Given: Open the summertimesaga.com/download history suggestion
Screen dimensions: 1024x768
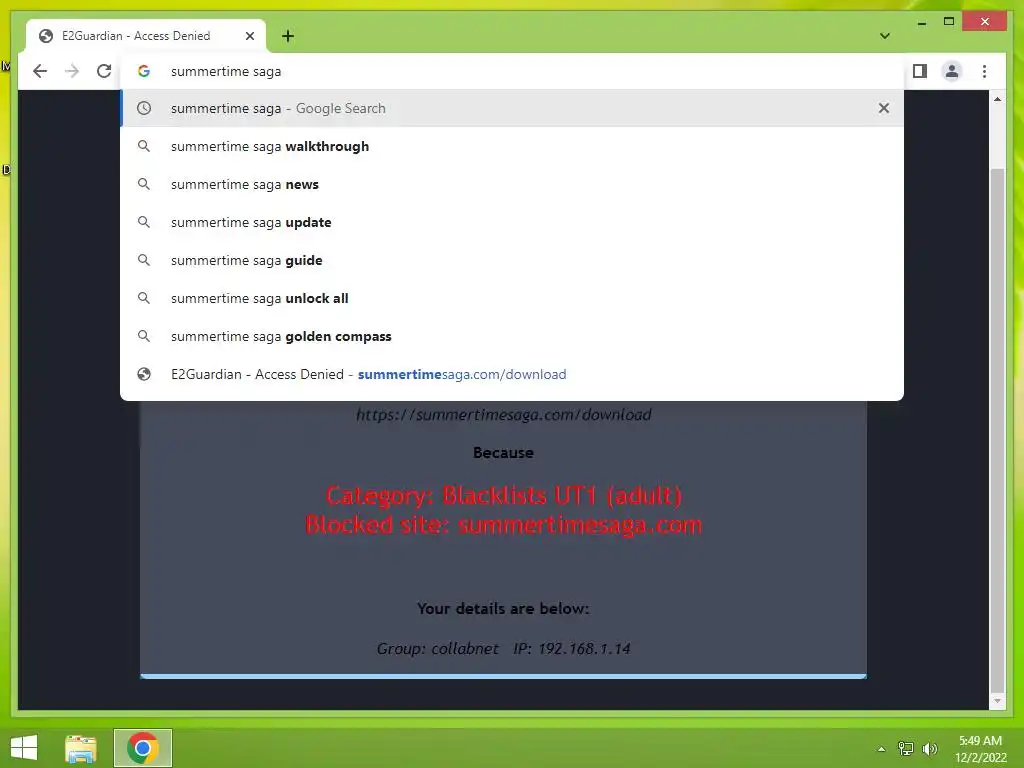Looking at the screenshot, I should [x=512, y=374].
